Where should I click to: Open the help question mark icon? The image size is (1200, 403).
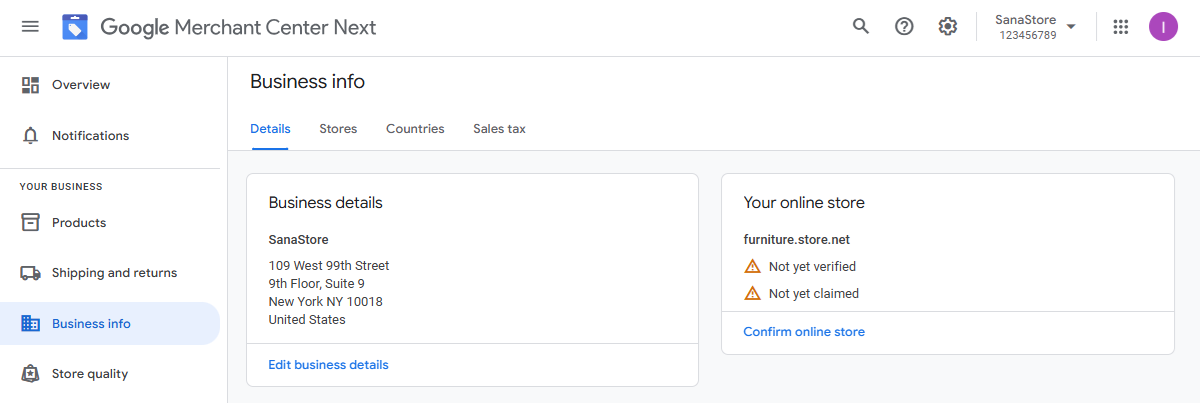pos(904,26)
